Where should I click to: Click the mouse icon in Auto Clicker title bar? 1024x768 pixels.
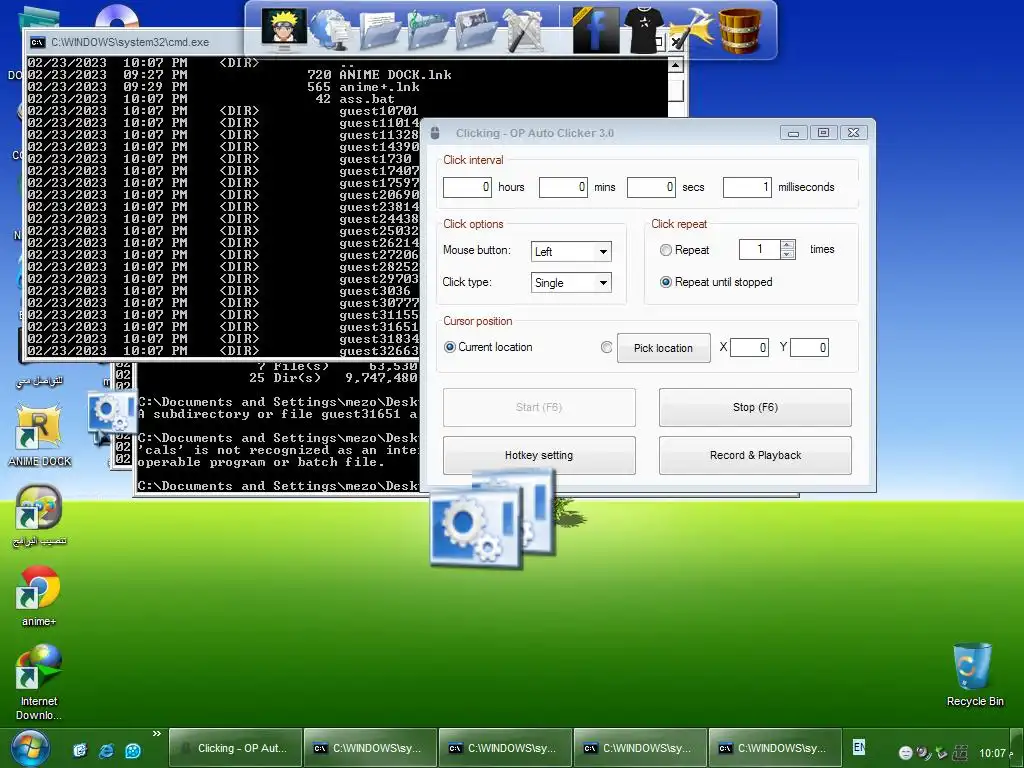(x=436, y=133)
